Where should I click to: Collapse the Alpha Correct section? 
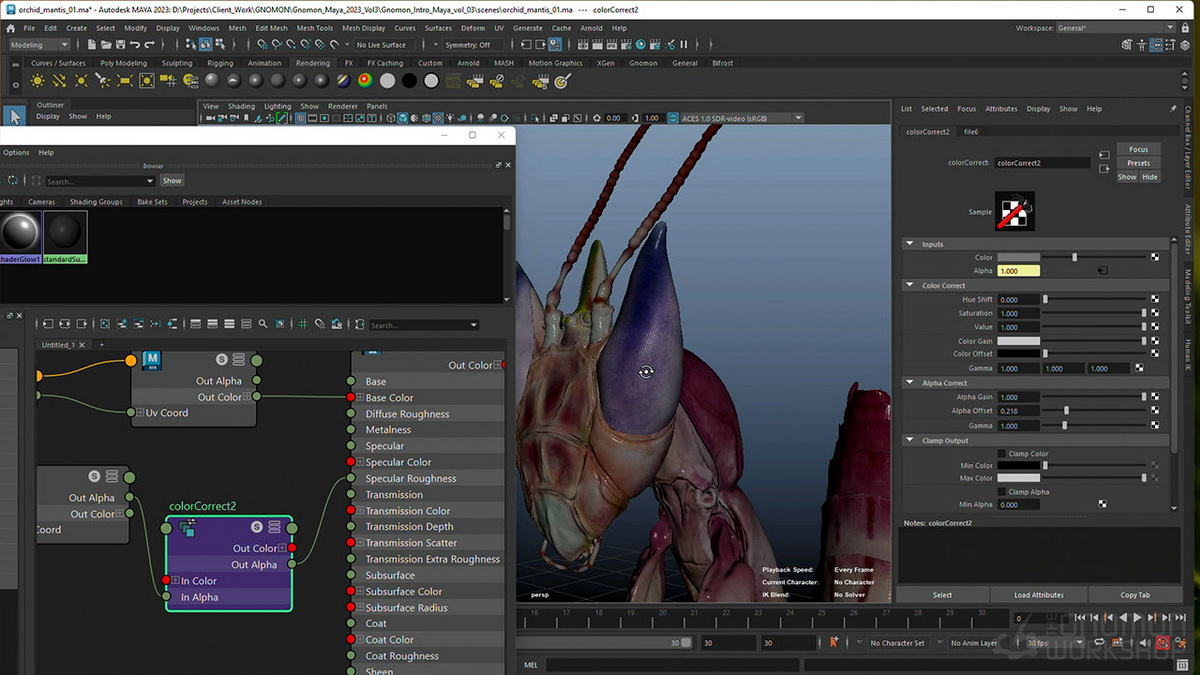pyautogui.click(x=909, y=383)
